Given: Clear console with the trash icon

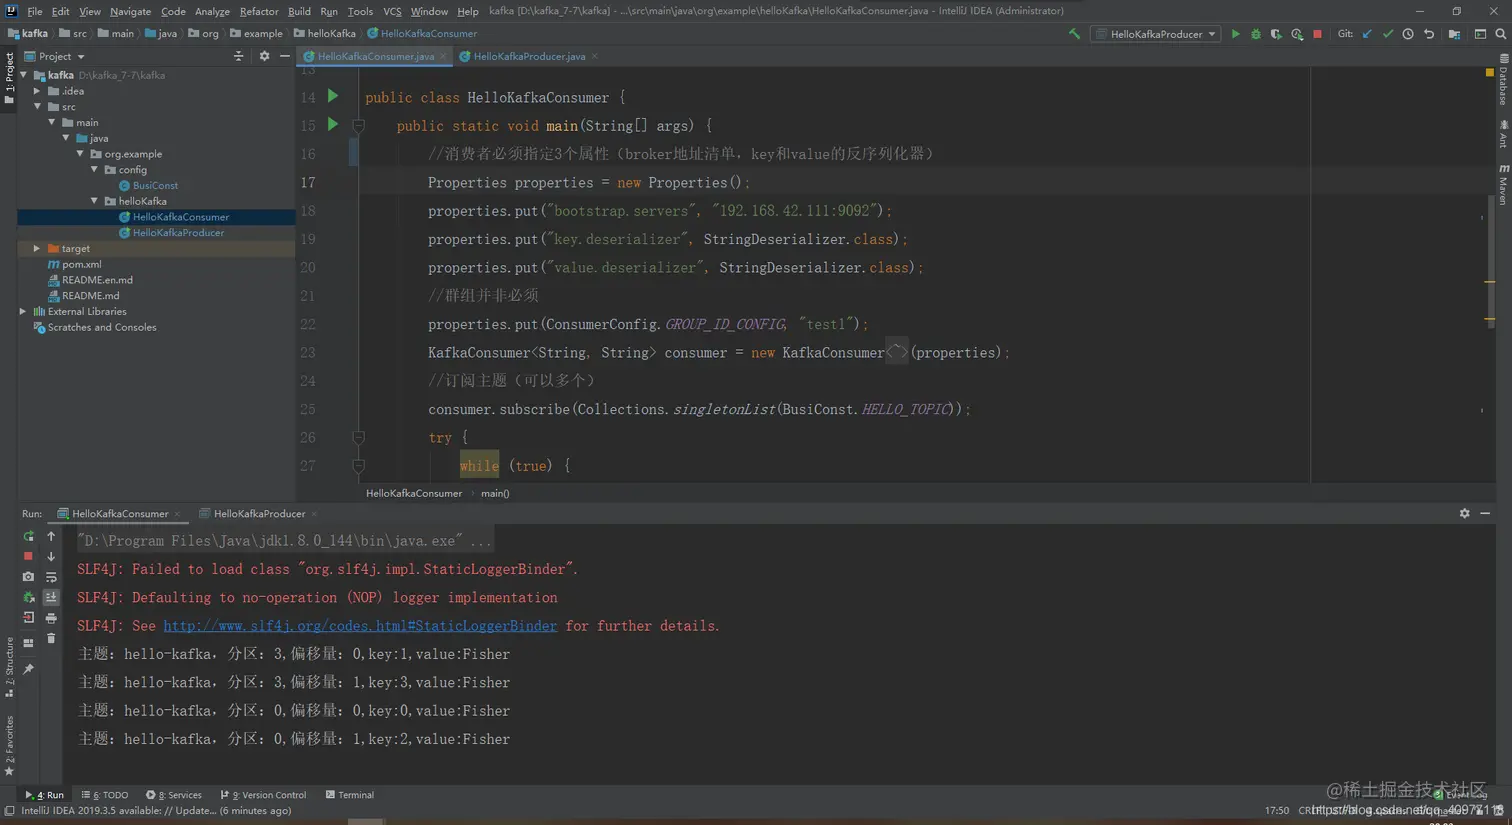Looking at the screenshot, I should [51, 638].
